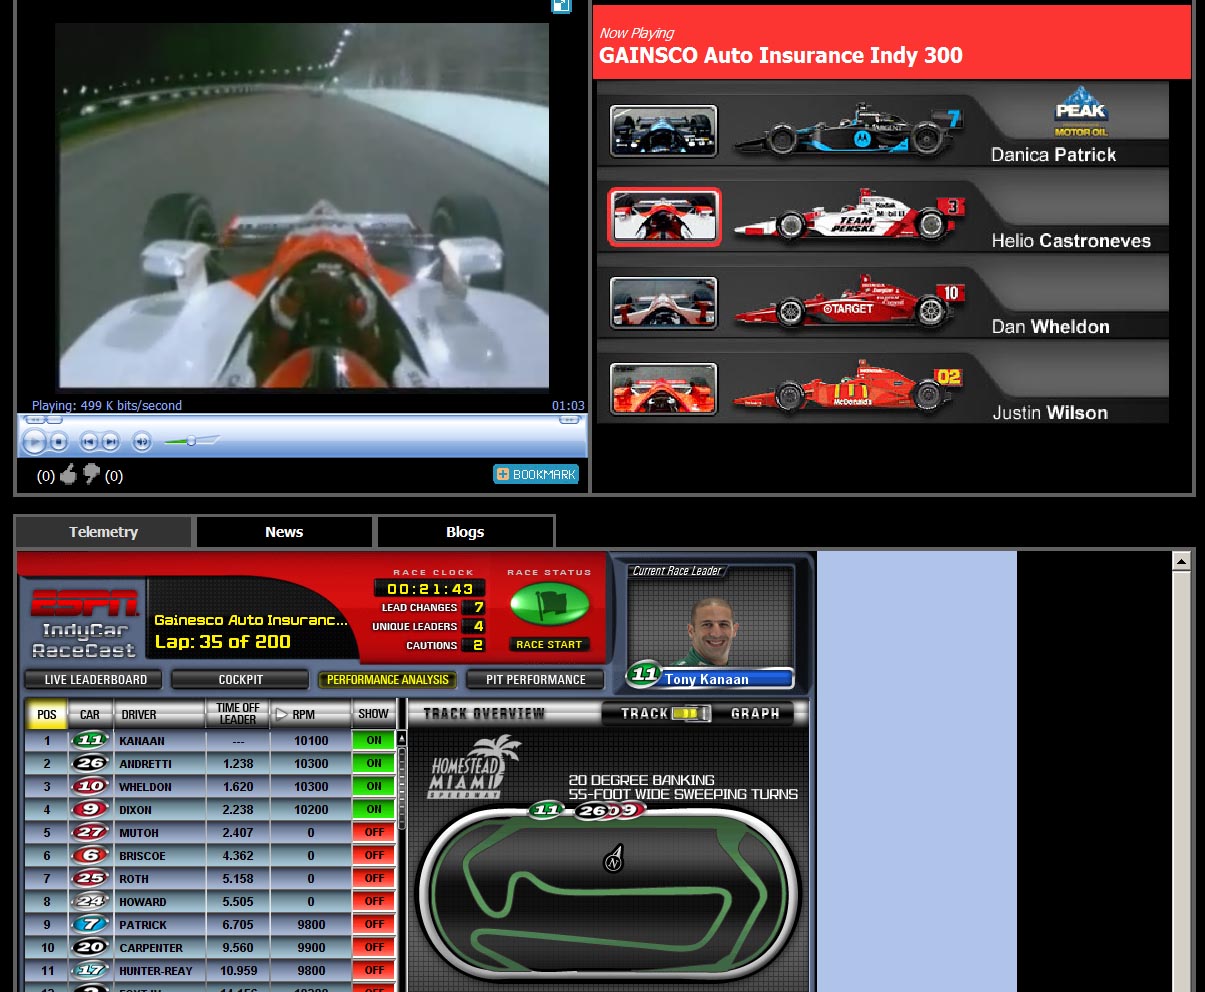Toggle show OFF for Mutoh
Viewport: 1205px width, 992px height.
(374, 833)
